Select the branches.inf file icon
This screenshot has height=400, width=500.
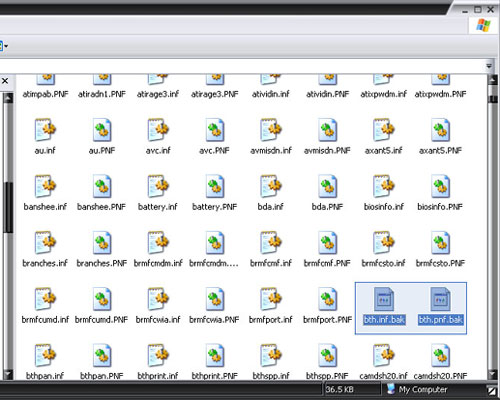pos(45,243)
